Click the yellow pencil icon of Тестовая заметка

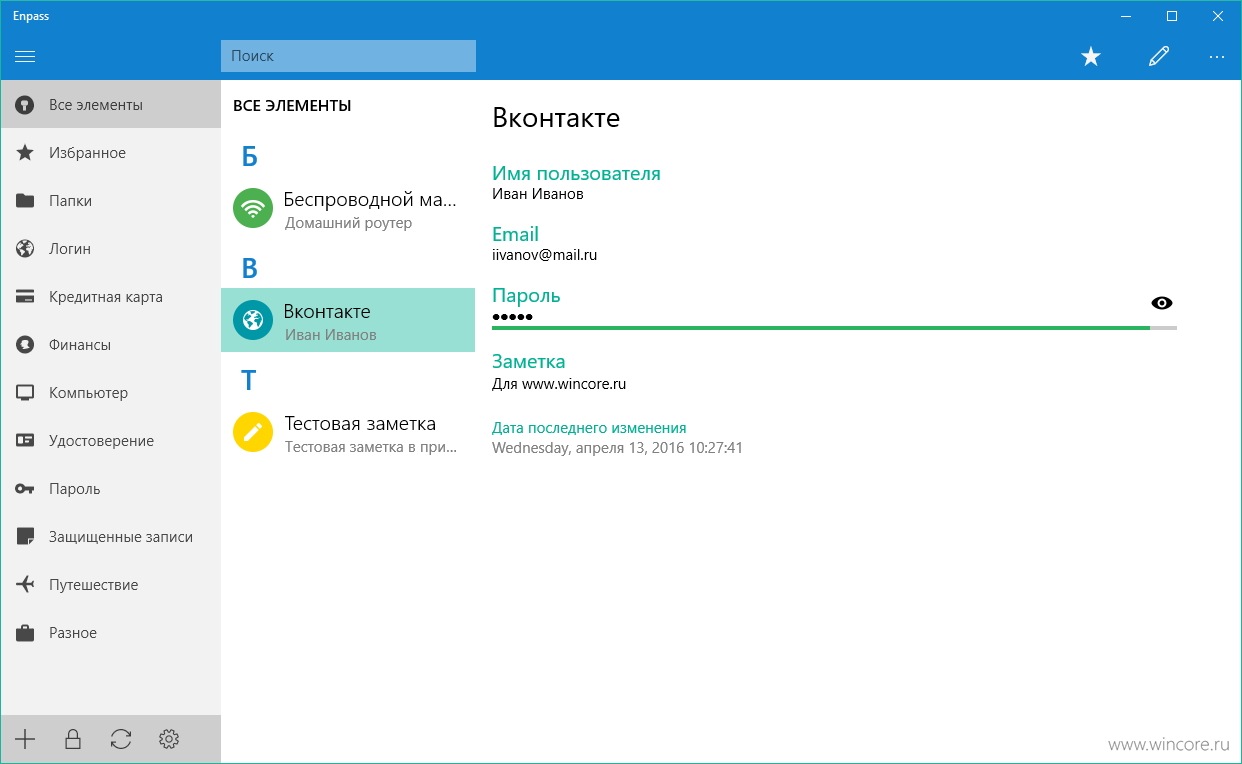pos(253,432)
